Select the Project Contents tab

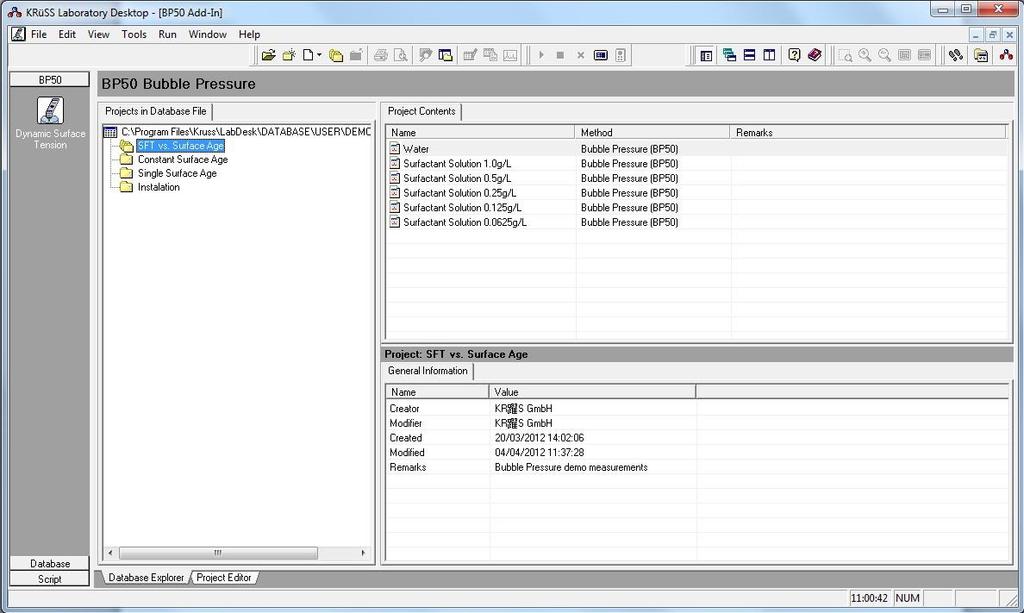(x=421, y=111)
